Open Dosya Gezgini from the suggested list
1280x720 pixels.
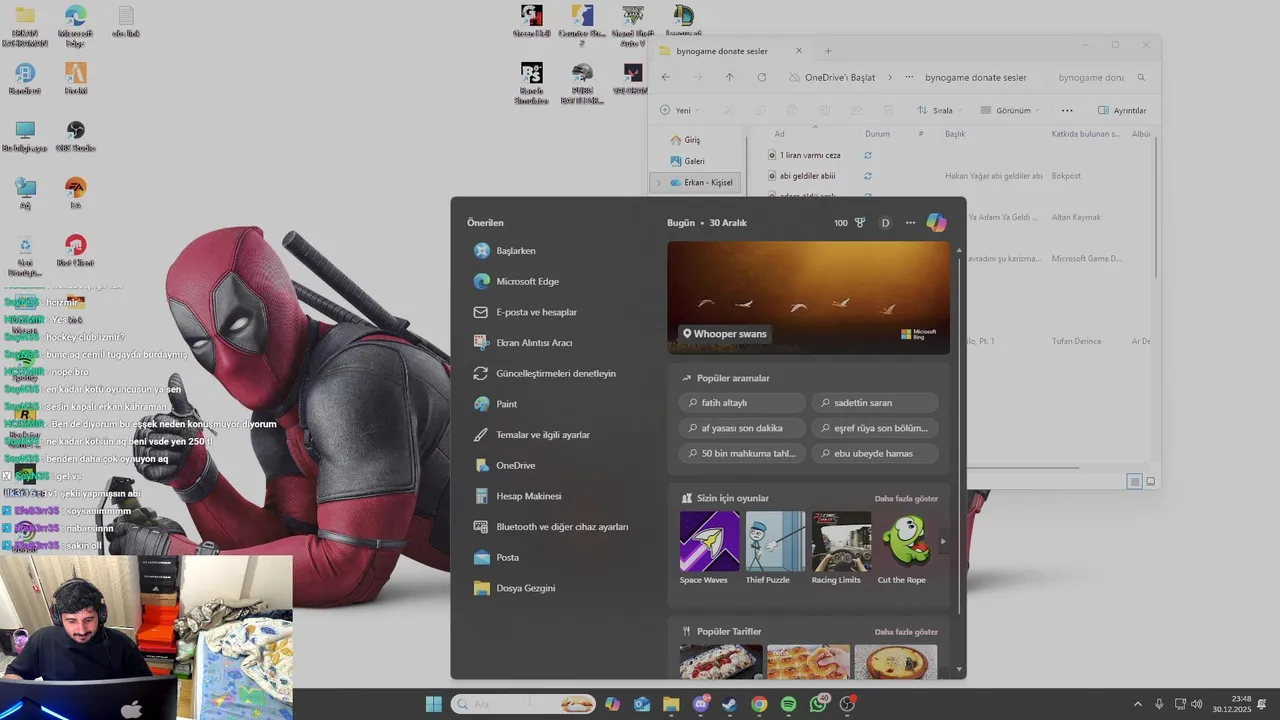coord(515,588)
